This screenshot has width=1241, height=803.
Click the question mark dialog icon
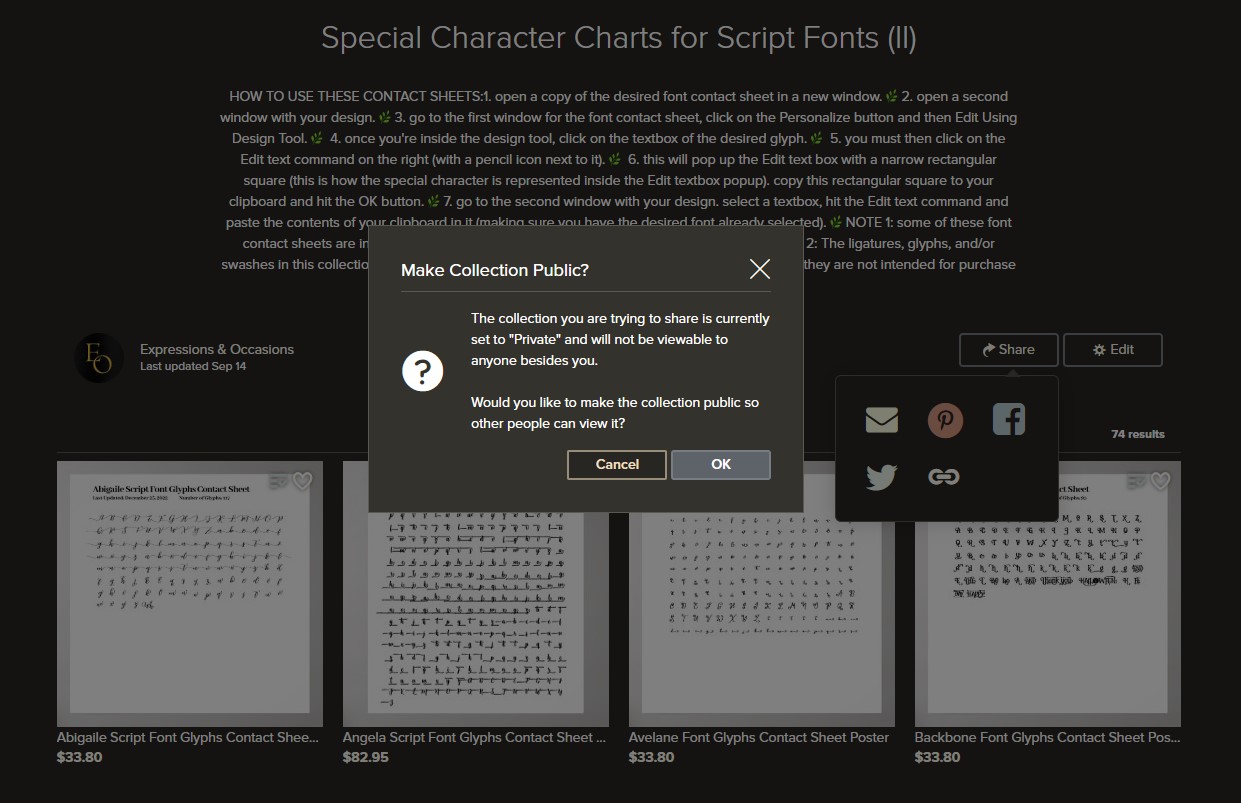[x=422, y=372]
